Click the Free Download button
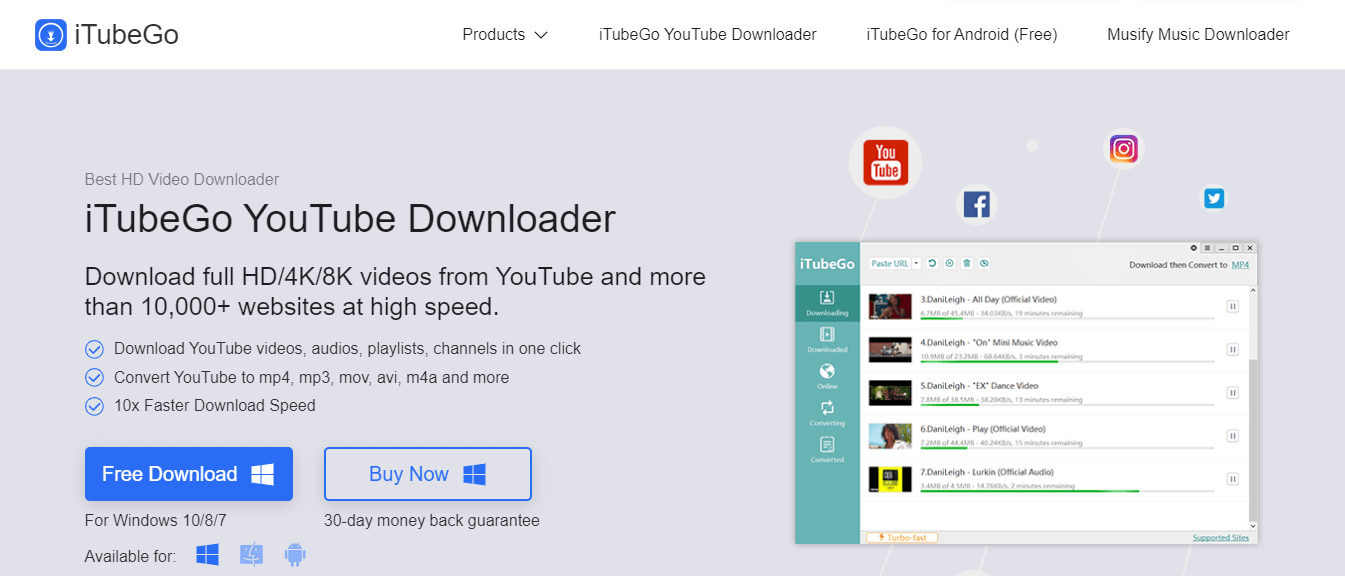1345x576 pixels. pos(188,473)
